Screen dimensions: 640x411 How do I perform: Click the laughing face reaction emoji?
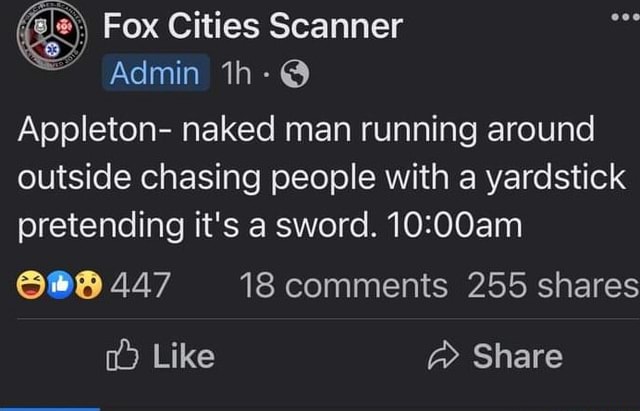point(30,284)
